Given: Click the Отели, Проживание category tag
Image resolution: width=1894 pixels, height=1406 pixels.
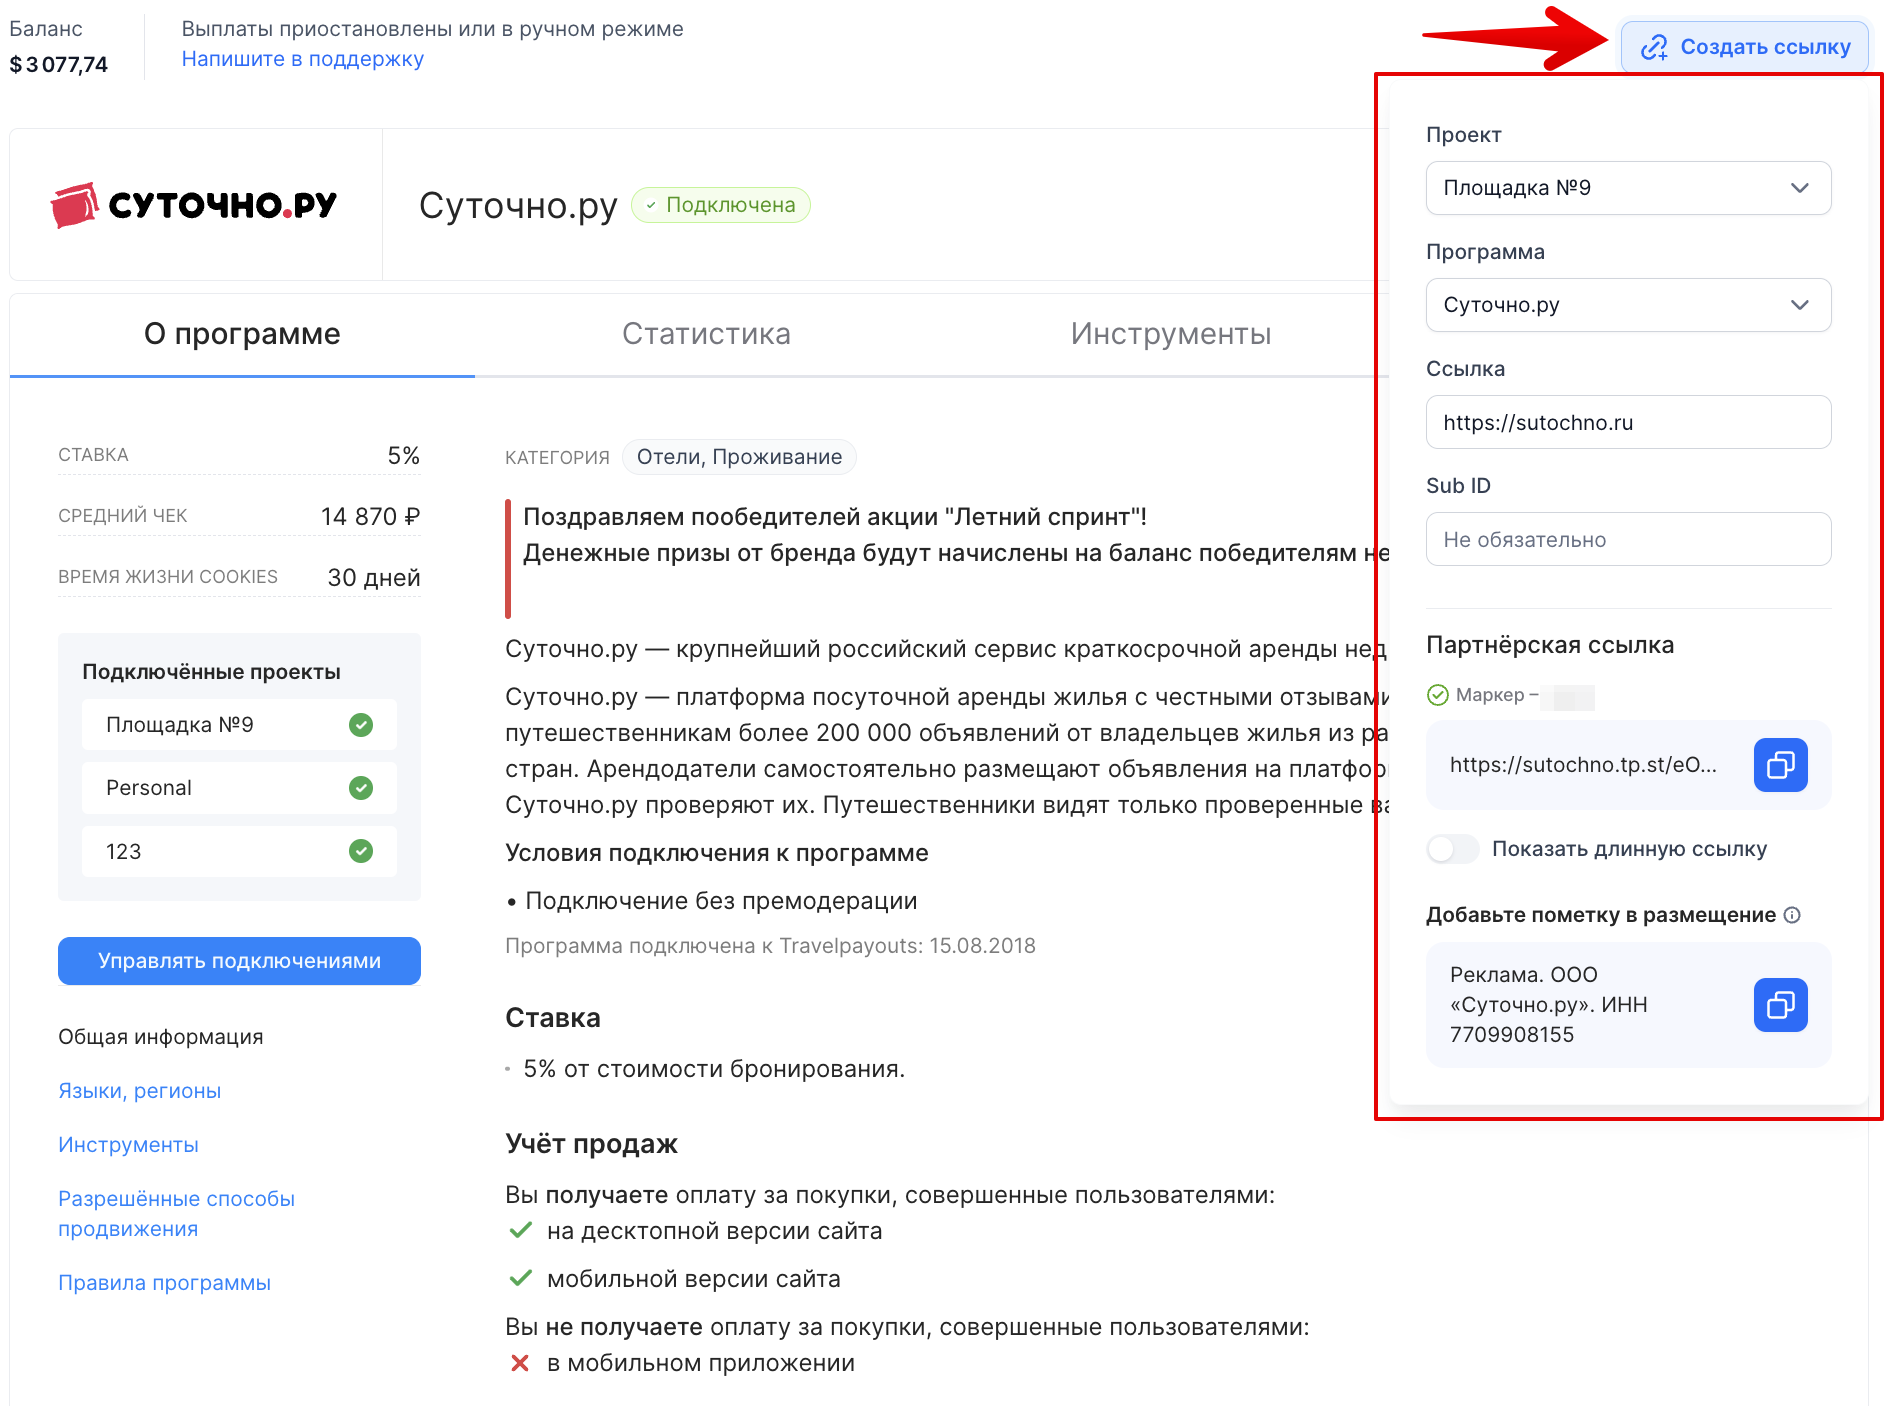Looking at the screenshot, I should pyautogui.click(x=739, y=457).
